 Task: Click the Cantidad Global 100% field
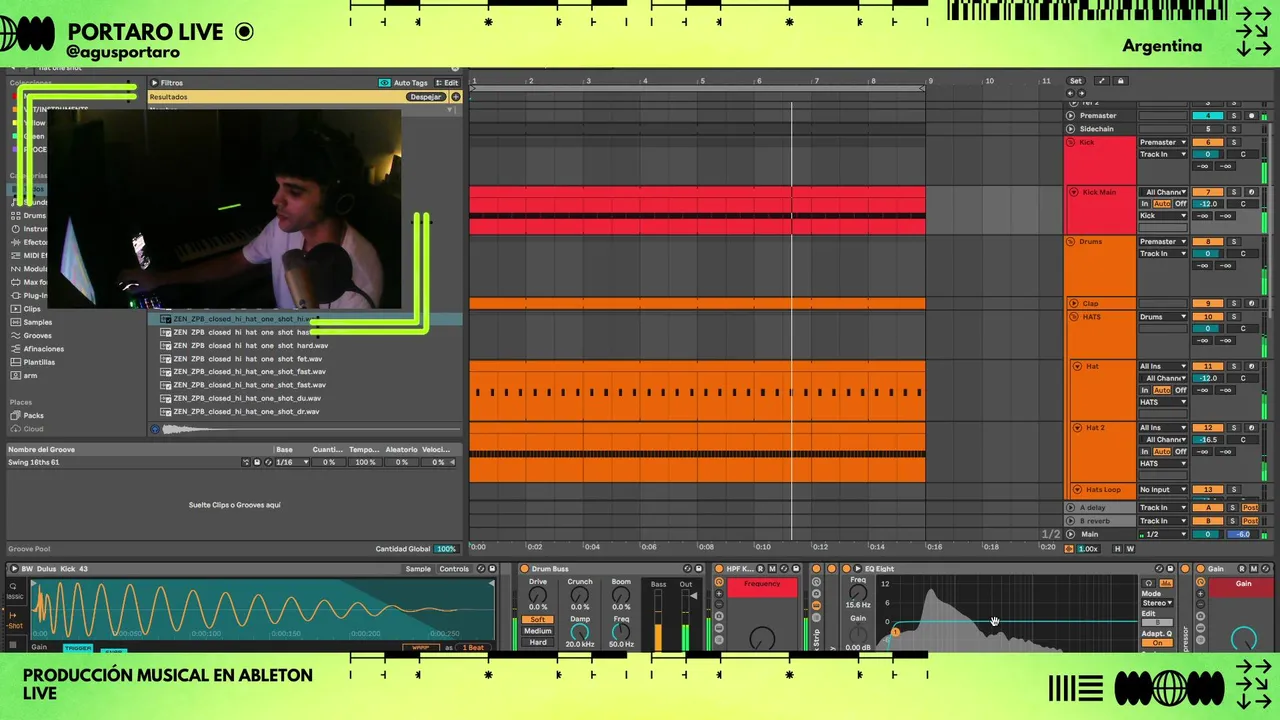click(x=446, y=549)
